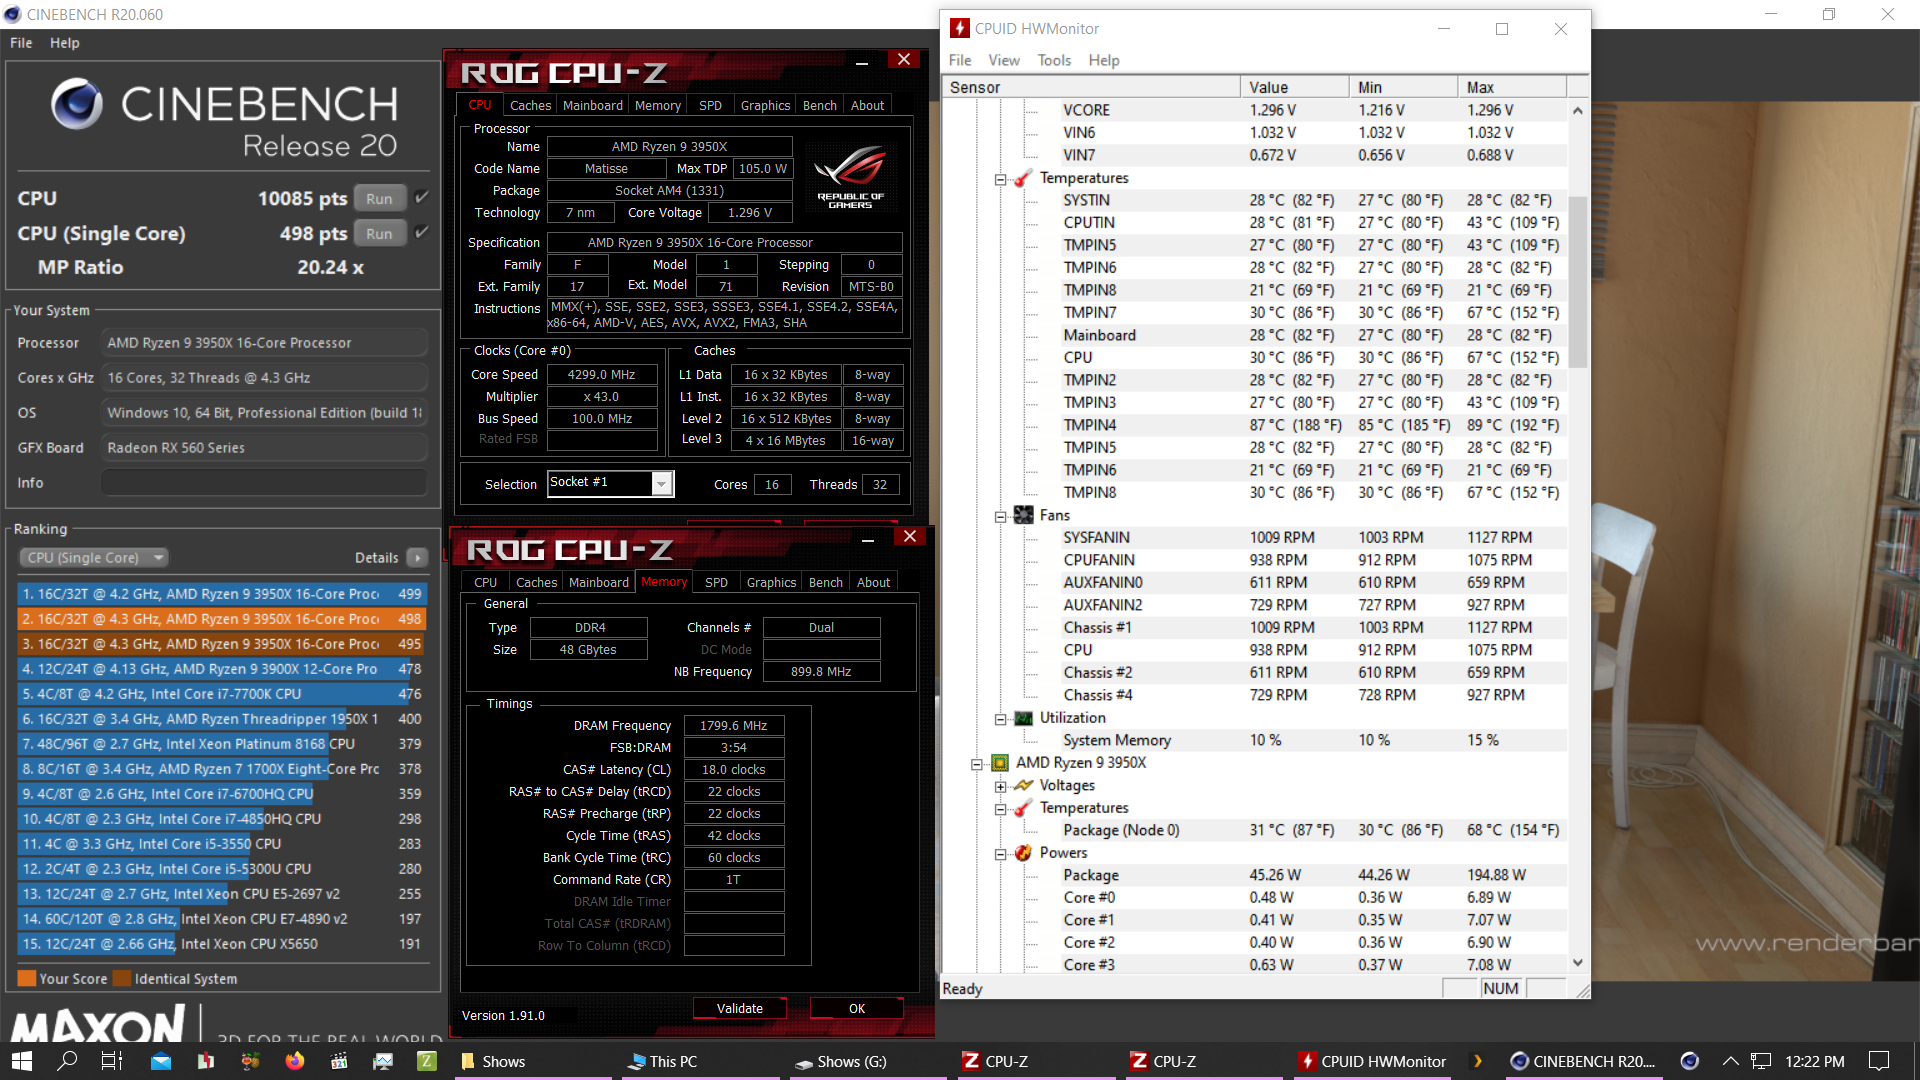Switch to CPUID HWMonitor taskbar button
Image resolution: width=1920 pixels, height=1080 pixels.
[1373, 1061]
